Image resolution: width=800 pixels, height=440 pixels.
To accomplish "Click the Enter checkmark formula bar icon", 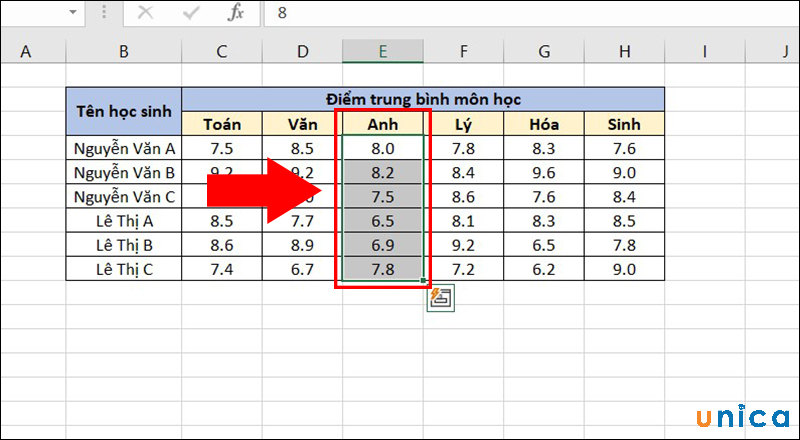I will tap(191, 13).
